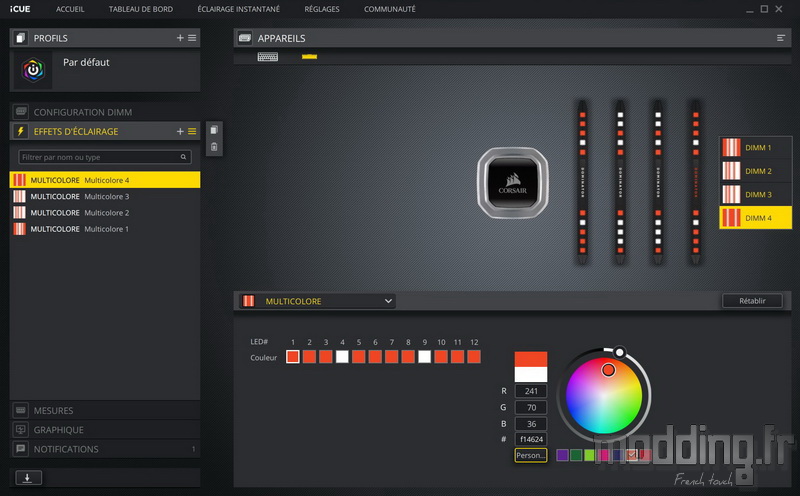Click the first DIMM memory stick image
The image size is (800, 496).
(582, 182)
